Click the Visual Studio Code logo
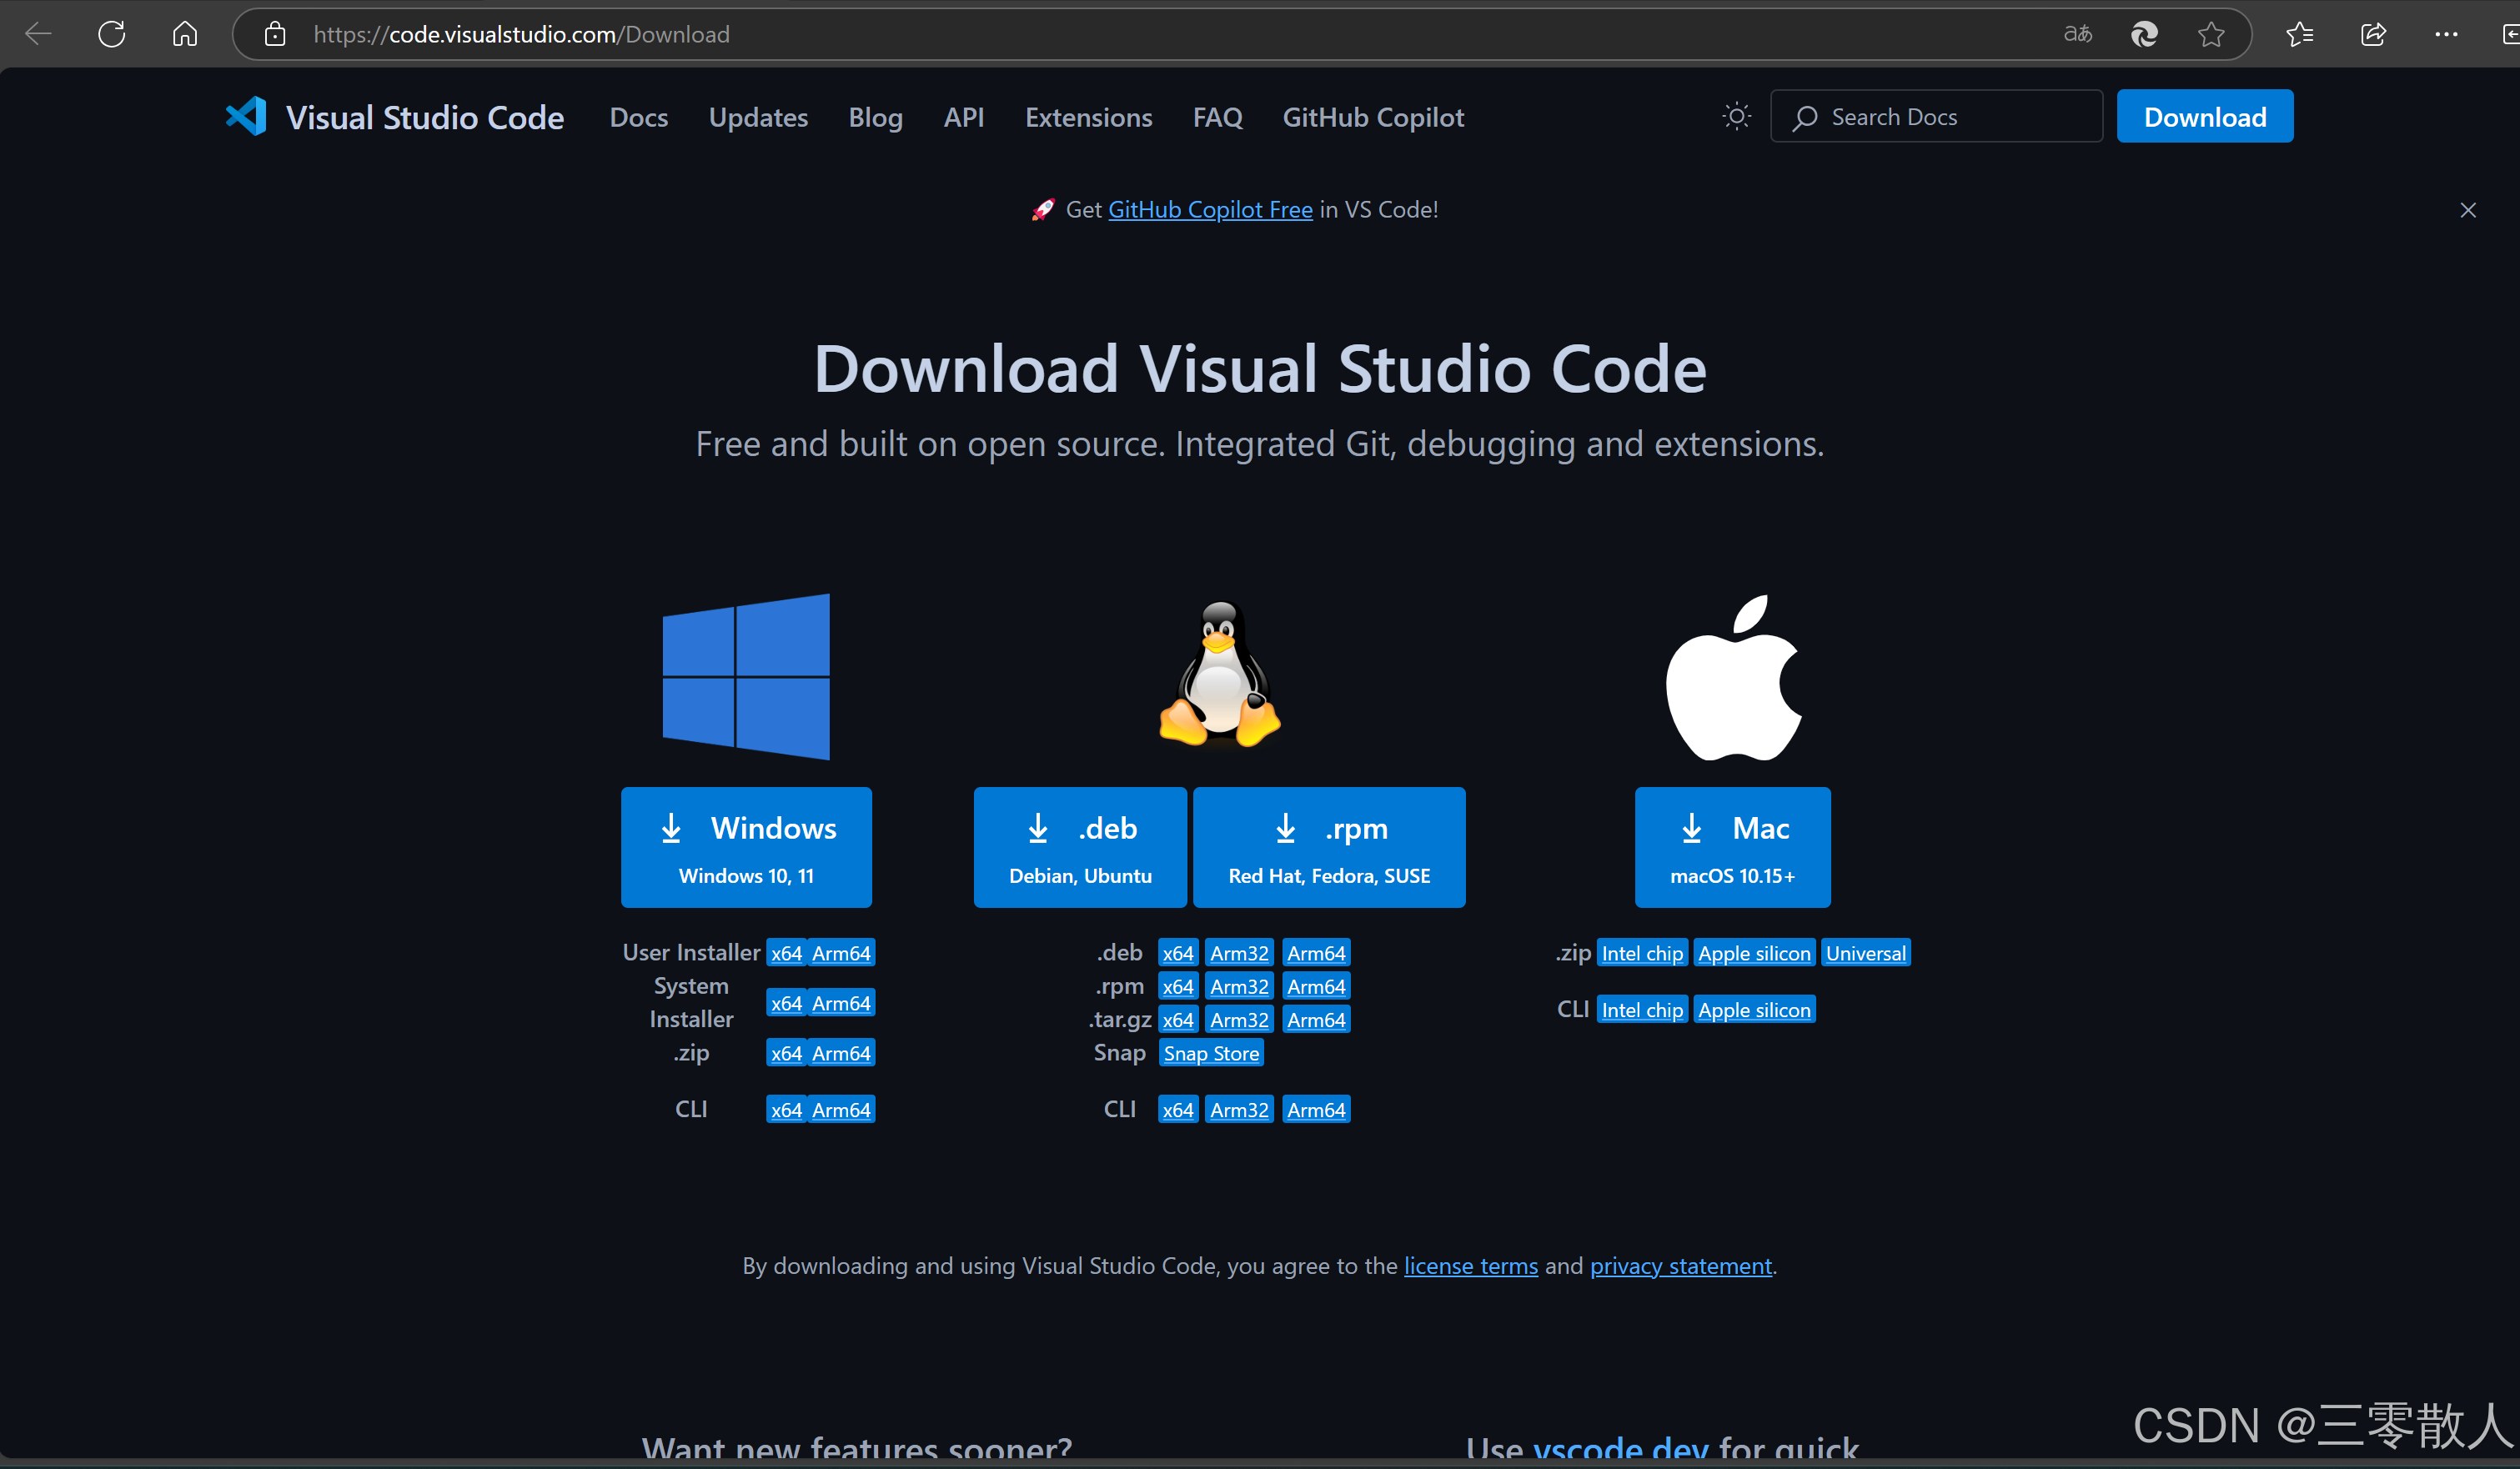Viewport: 2520px width, 1469px height. click(245, 116)
